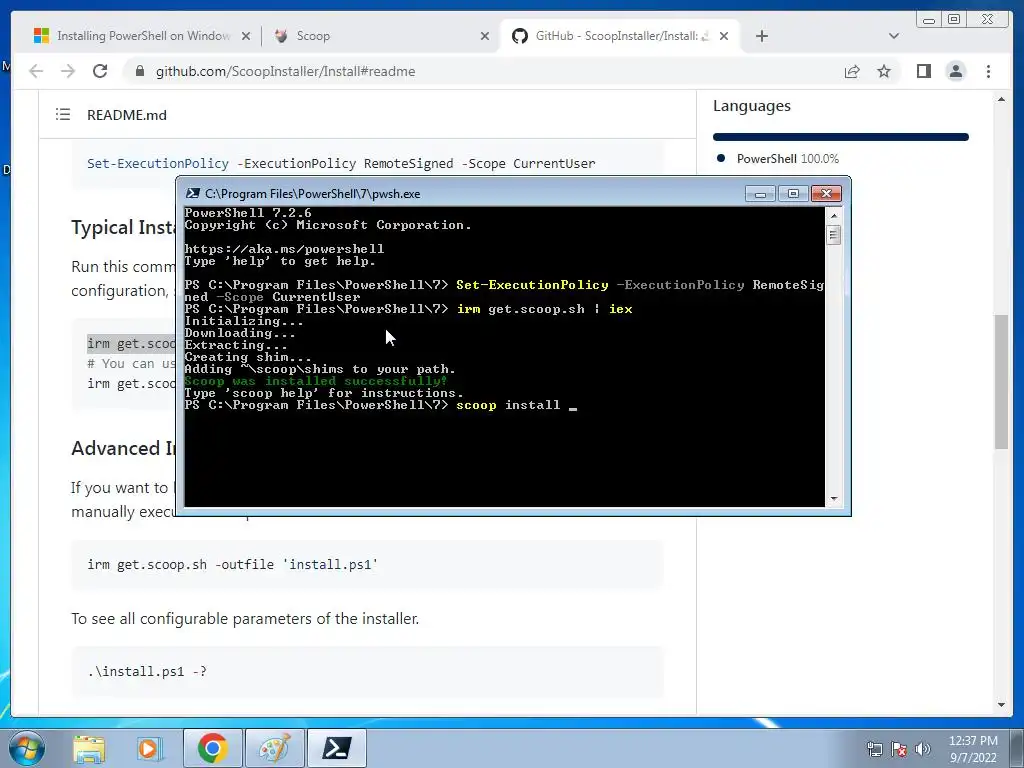
Task: Open Windows Media Player from taskbar
Action: [148, 748]
